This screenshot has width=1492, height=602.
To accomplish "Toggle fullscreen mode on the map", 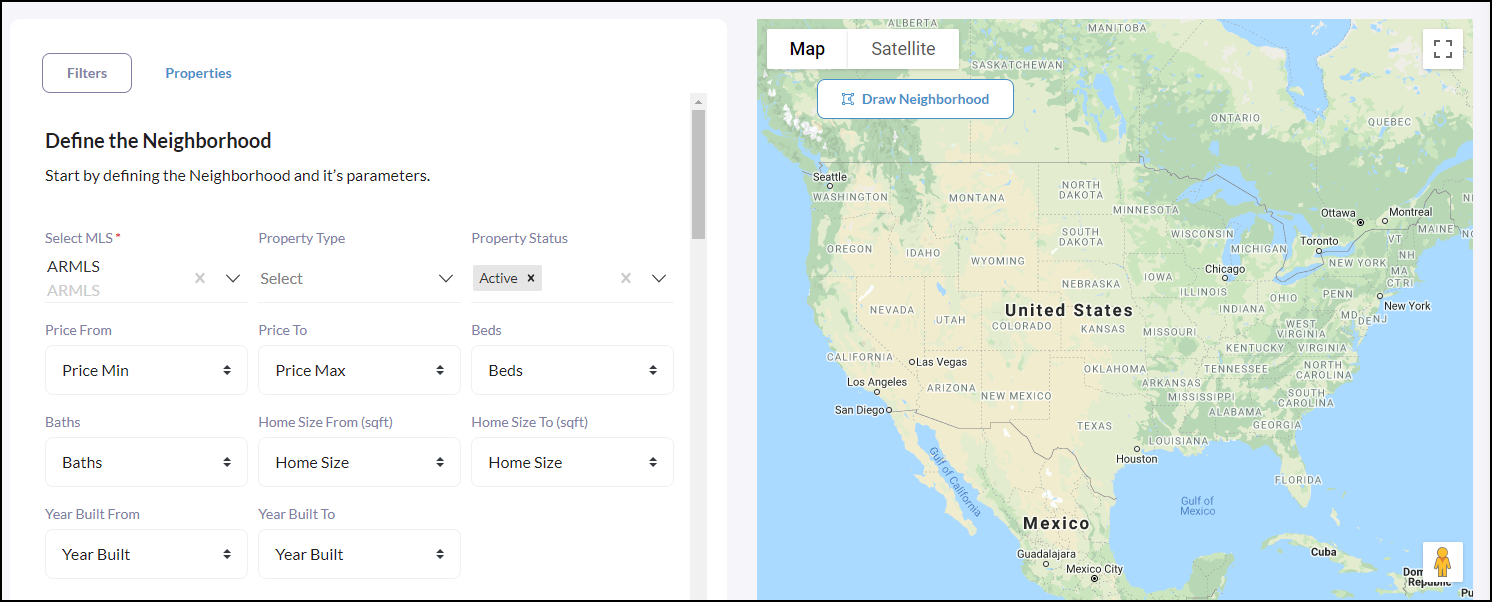I will coord(1442,48).
